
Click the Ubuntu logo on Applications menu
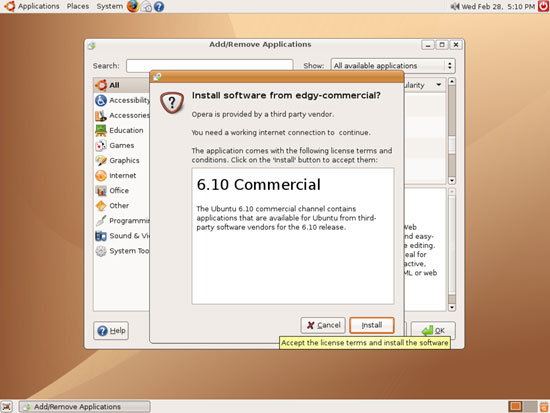(9, 6)
